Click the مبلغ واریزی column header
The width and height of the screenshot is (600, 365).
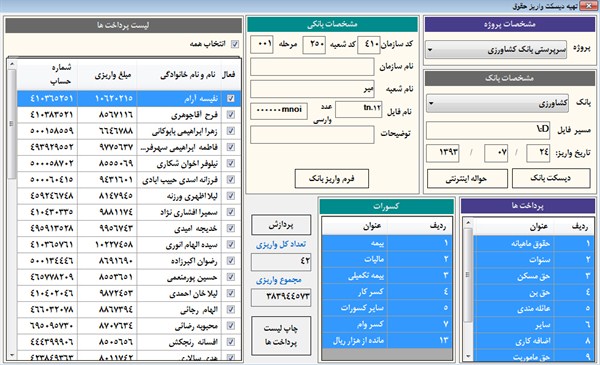point(108,75)
